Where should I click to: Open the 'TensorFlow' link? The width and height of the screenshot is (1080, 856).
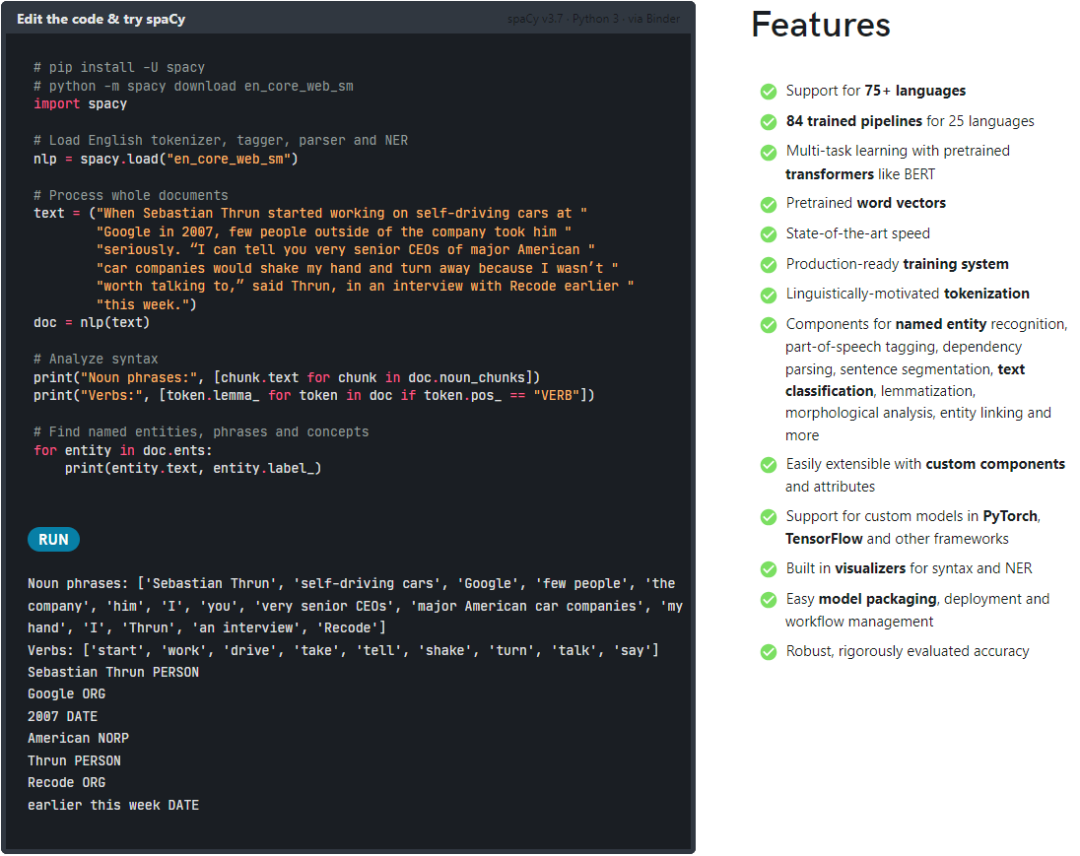tap(824, 539)
